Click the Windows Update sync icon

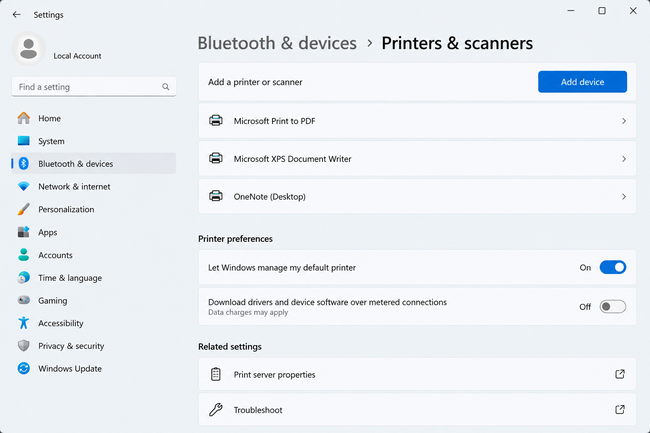24,368
